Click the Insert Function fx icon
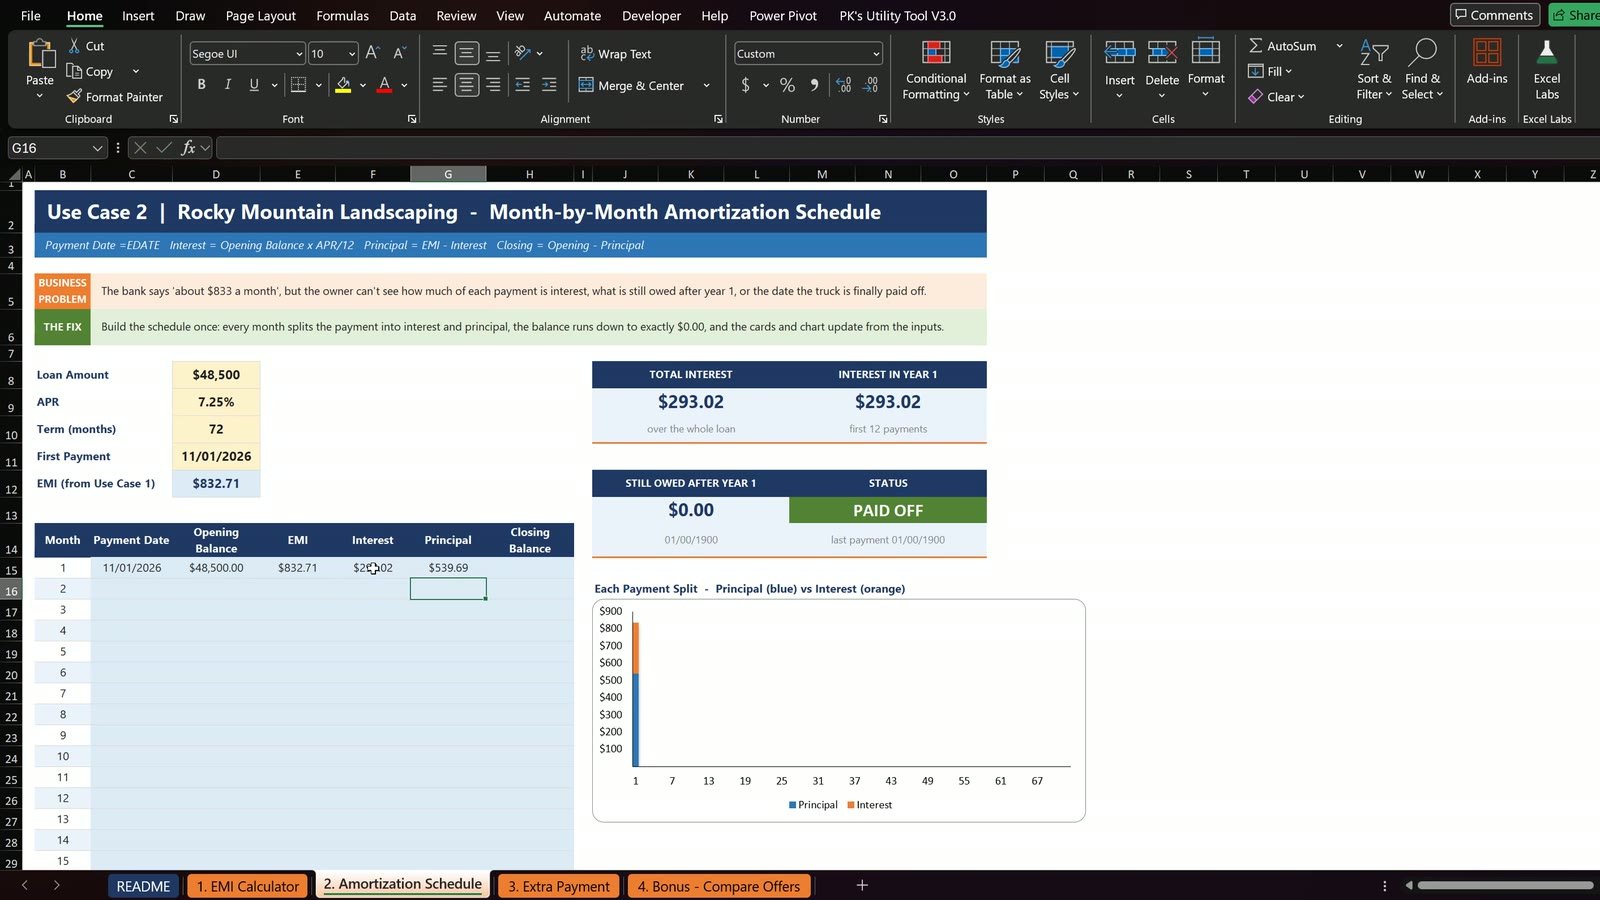Image resolution: width=1600 pixels, height=900 pixels. click(x=188, y=148)
